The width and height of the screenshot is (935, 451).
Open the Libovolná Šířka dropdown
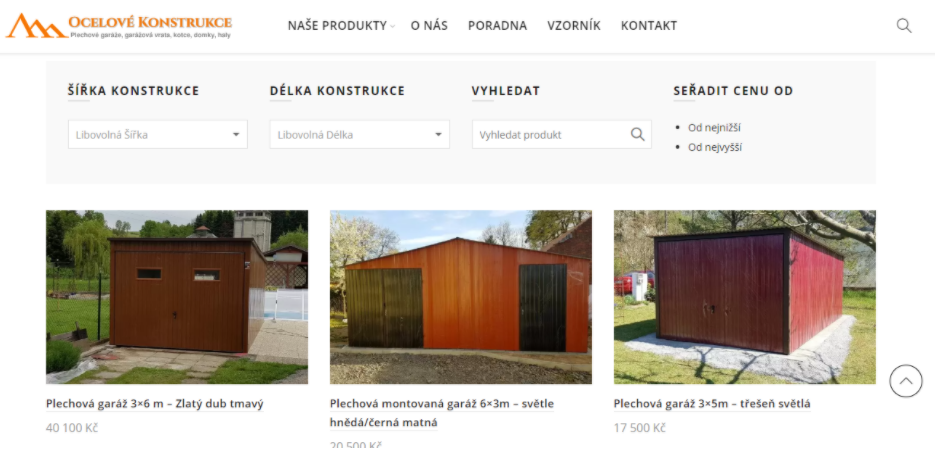pyautogui.click(x=157, y=134)
